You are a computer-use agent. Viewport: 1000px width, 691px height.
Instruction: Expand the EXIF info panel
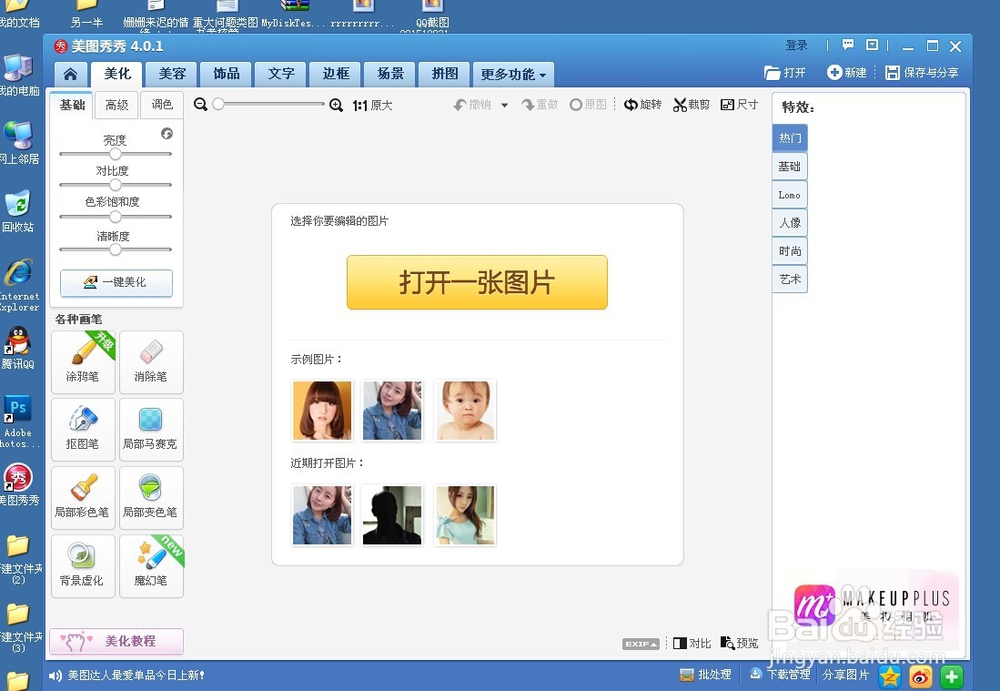(x=640, y=643)
